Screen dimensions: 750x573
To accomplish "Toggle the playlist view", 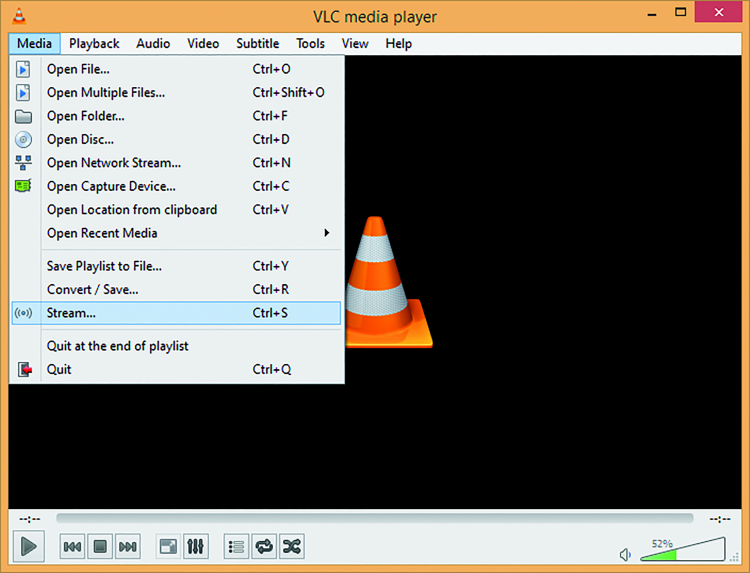I will pyautogui.click(x=236, y=546).
